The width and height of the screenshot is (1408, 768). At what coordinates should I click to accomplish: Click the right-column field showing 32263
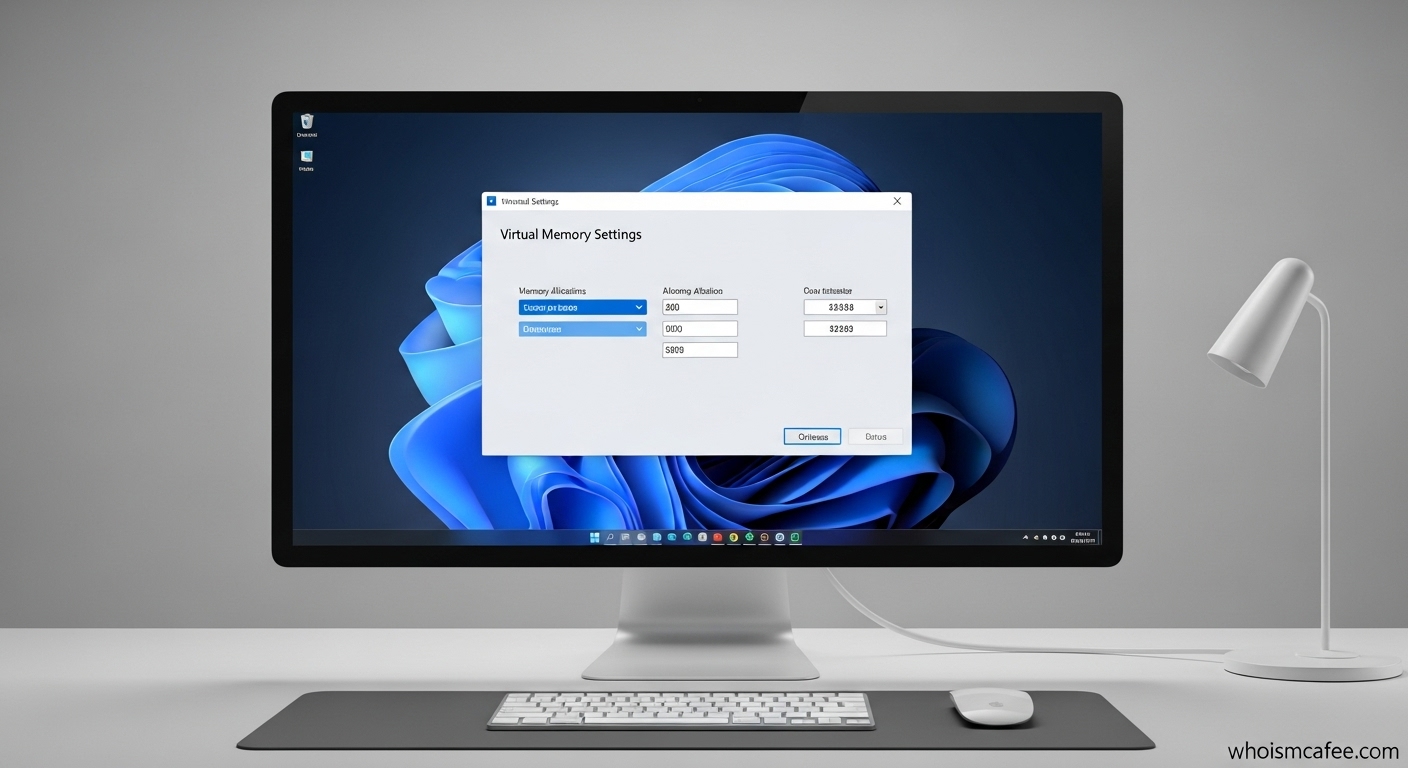coord(845,329)
